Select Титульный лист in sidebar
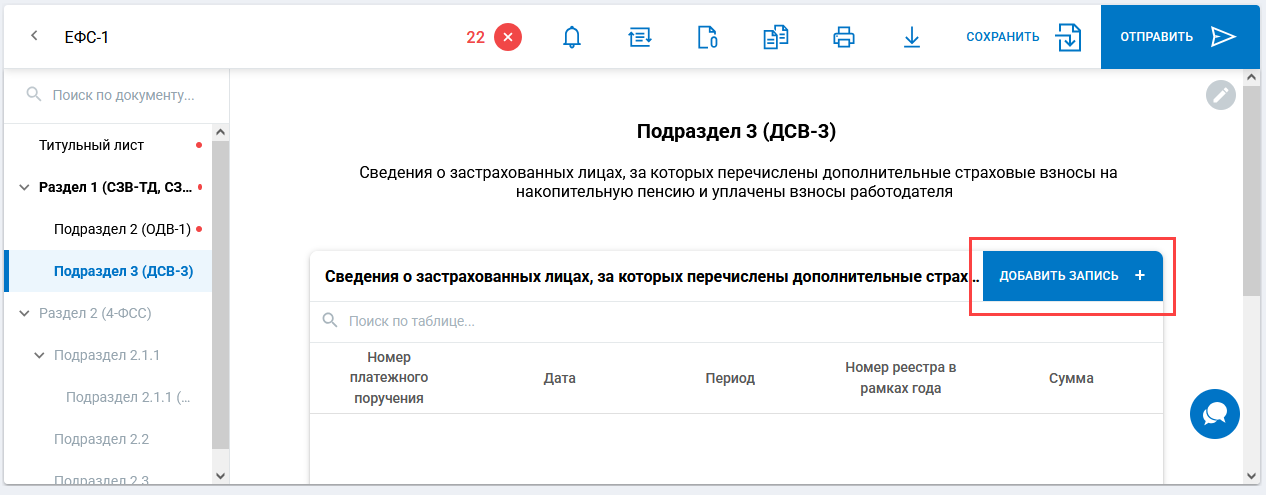Screen dimensions: 1266x495 [x=92, y=145]
